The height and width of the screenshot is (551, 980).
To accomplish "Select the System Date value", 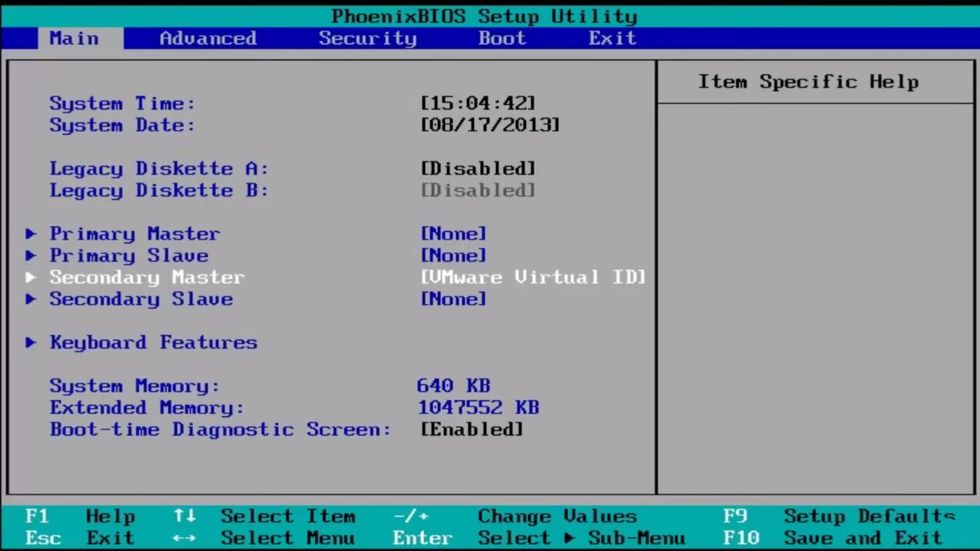I will tap(490, 126).
